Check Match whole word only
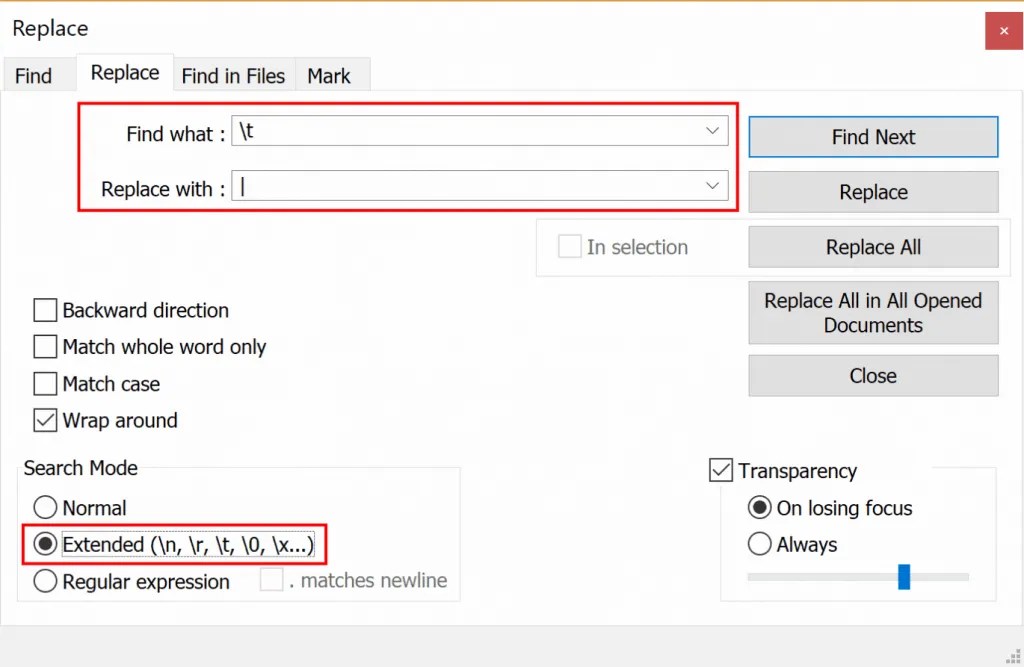 tap(45, 347)
